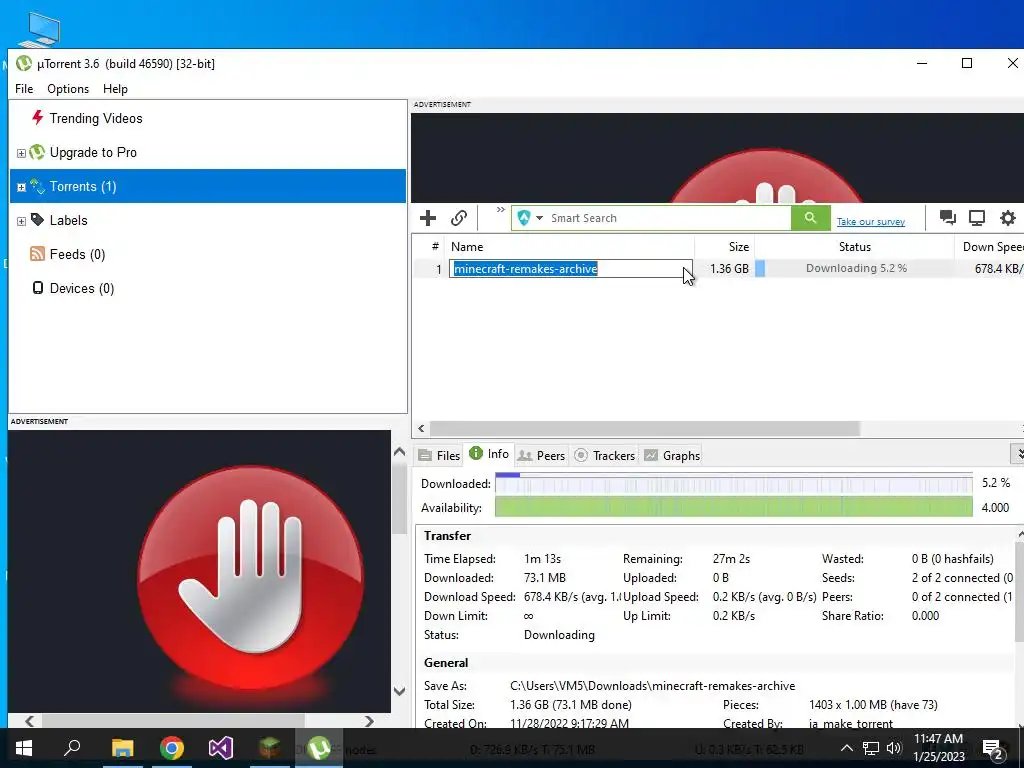Click the network tray icon
Image resolution: width=1024 pixels, height=768 pixels.
pyautogui.click(x=871, y=748)
